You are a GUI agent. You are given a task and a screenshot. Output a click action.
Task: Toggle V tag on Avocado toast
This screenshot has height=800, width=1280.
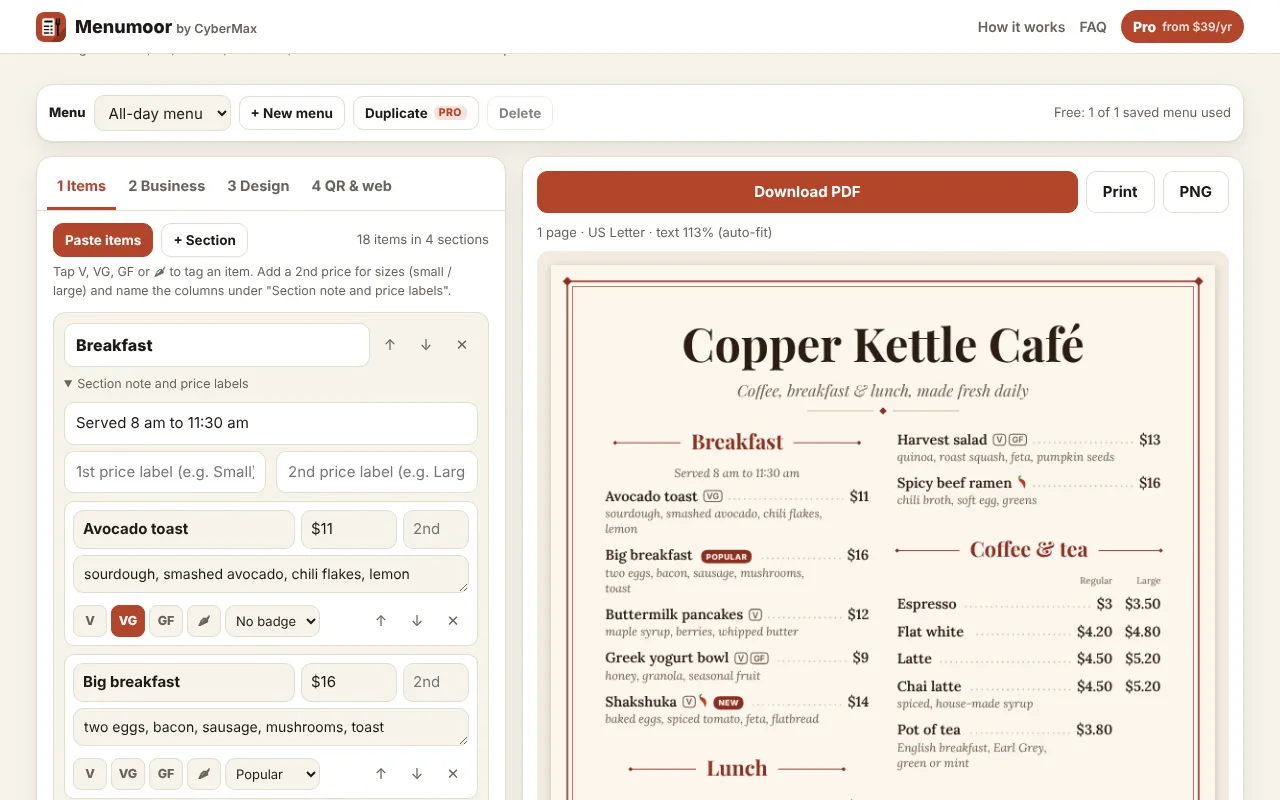pos(90,621)
